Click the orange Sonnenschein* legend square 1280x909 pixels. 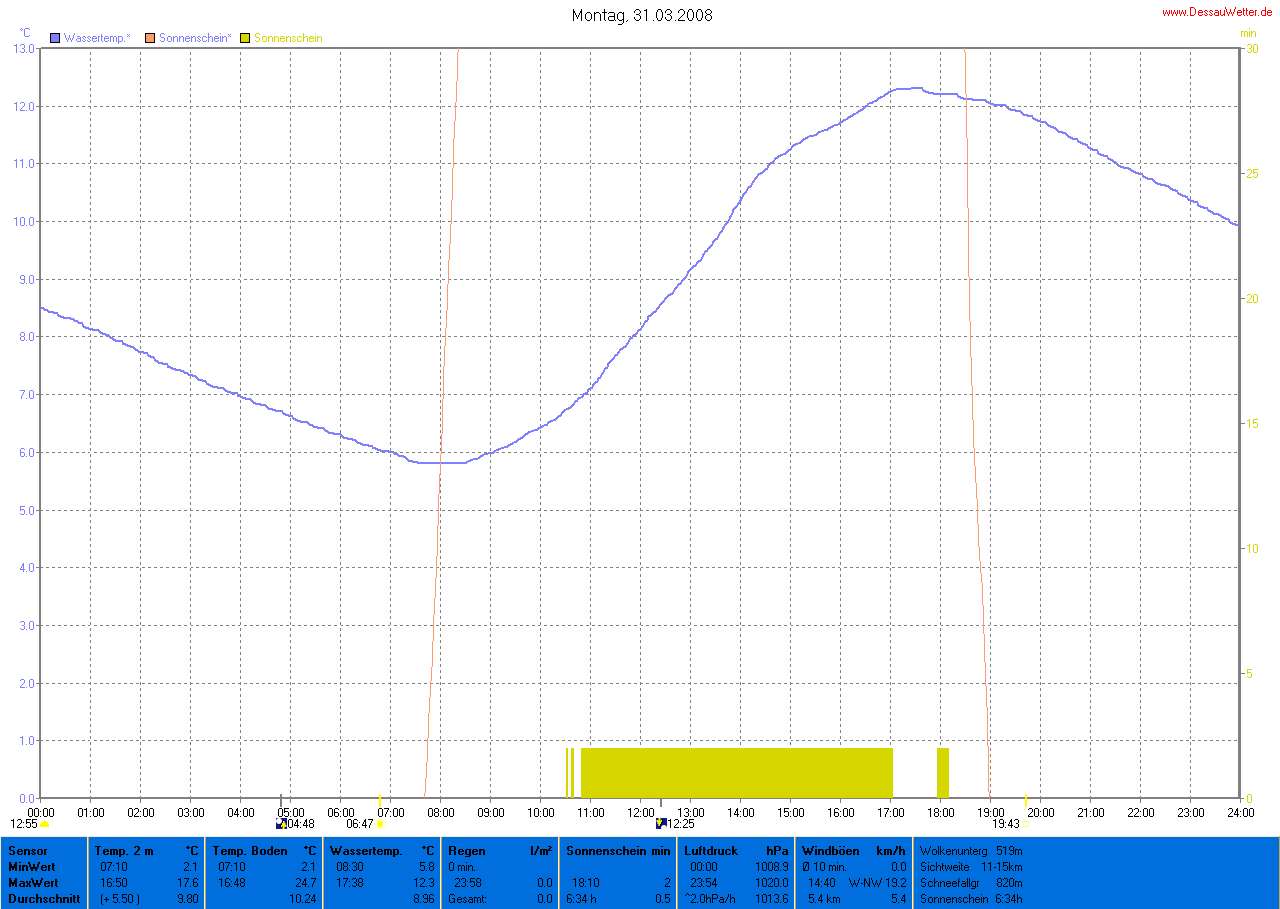(x=150, y=38)
